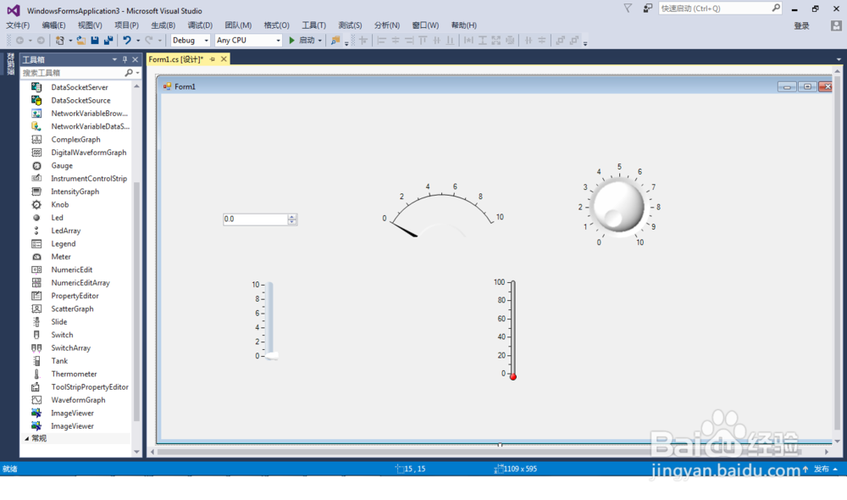Select the Knob tool icon

[x=36, y=204]
